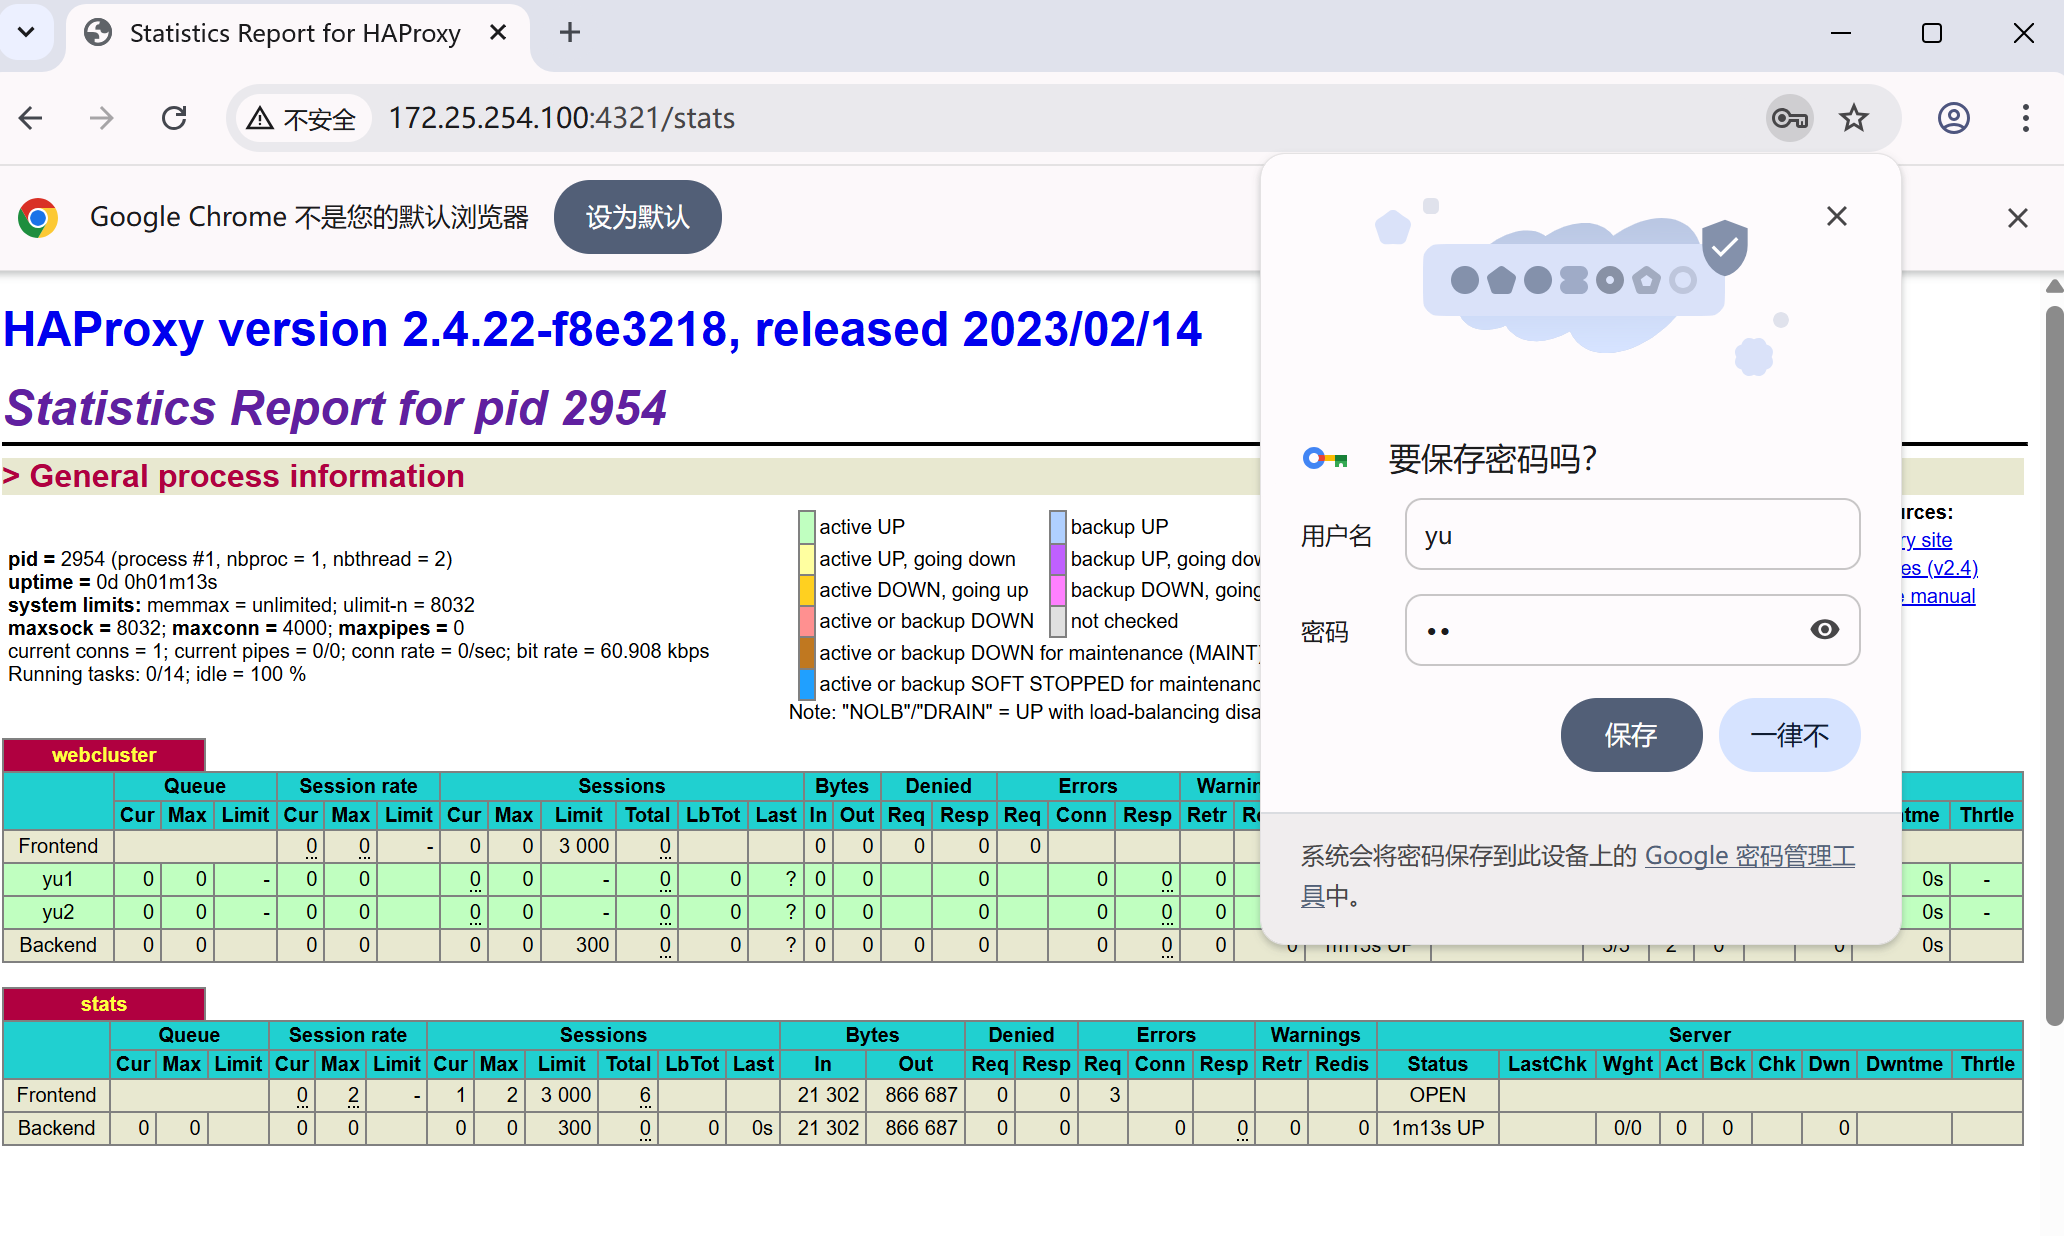Click the 设为默认 set default button
This screenshot has height=1236, width=2064.
(637, 217)
